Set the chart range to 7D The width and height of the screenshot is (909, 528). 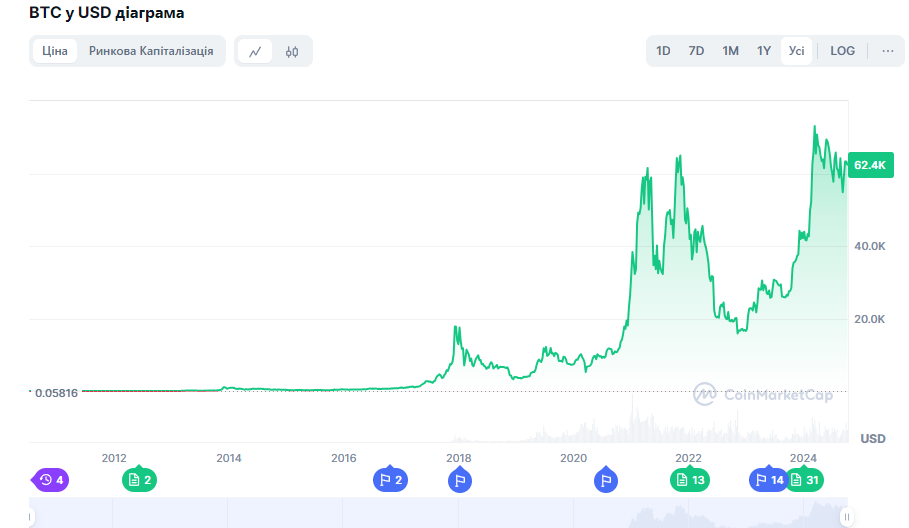pyautogui.click(x=696, y=51)
